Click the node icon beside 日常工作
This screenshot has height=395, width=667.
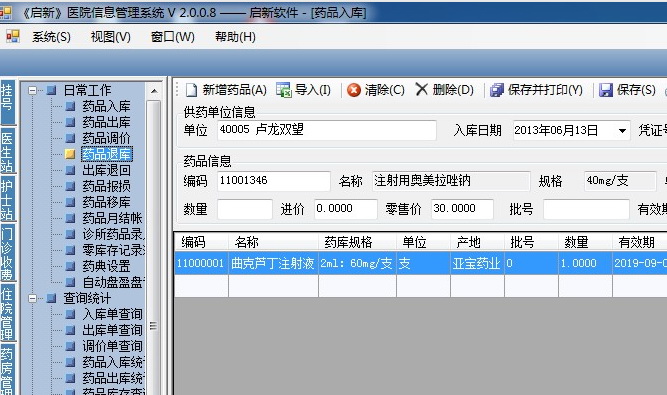[51, 90]
